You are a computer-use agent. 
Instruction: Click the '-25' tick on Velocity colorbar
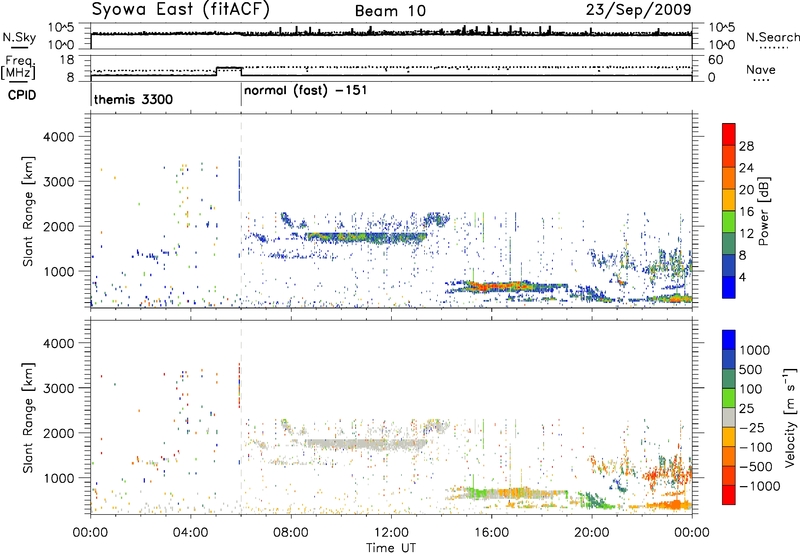coord(751,427)
